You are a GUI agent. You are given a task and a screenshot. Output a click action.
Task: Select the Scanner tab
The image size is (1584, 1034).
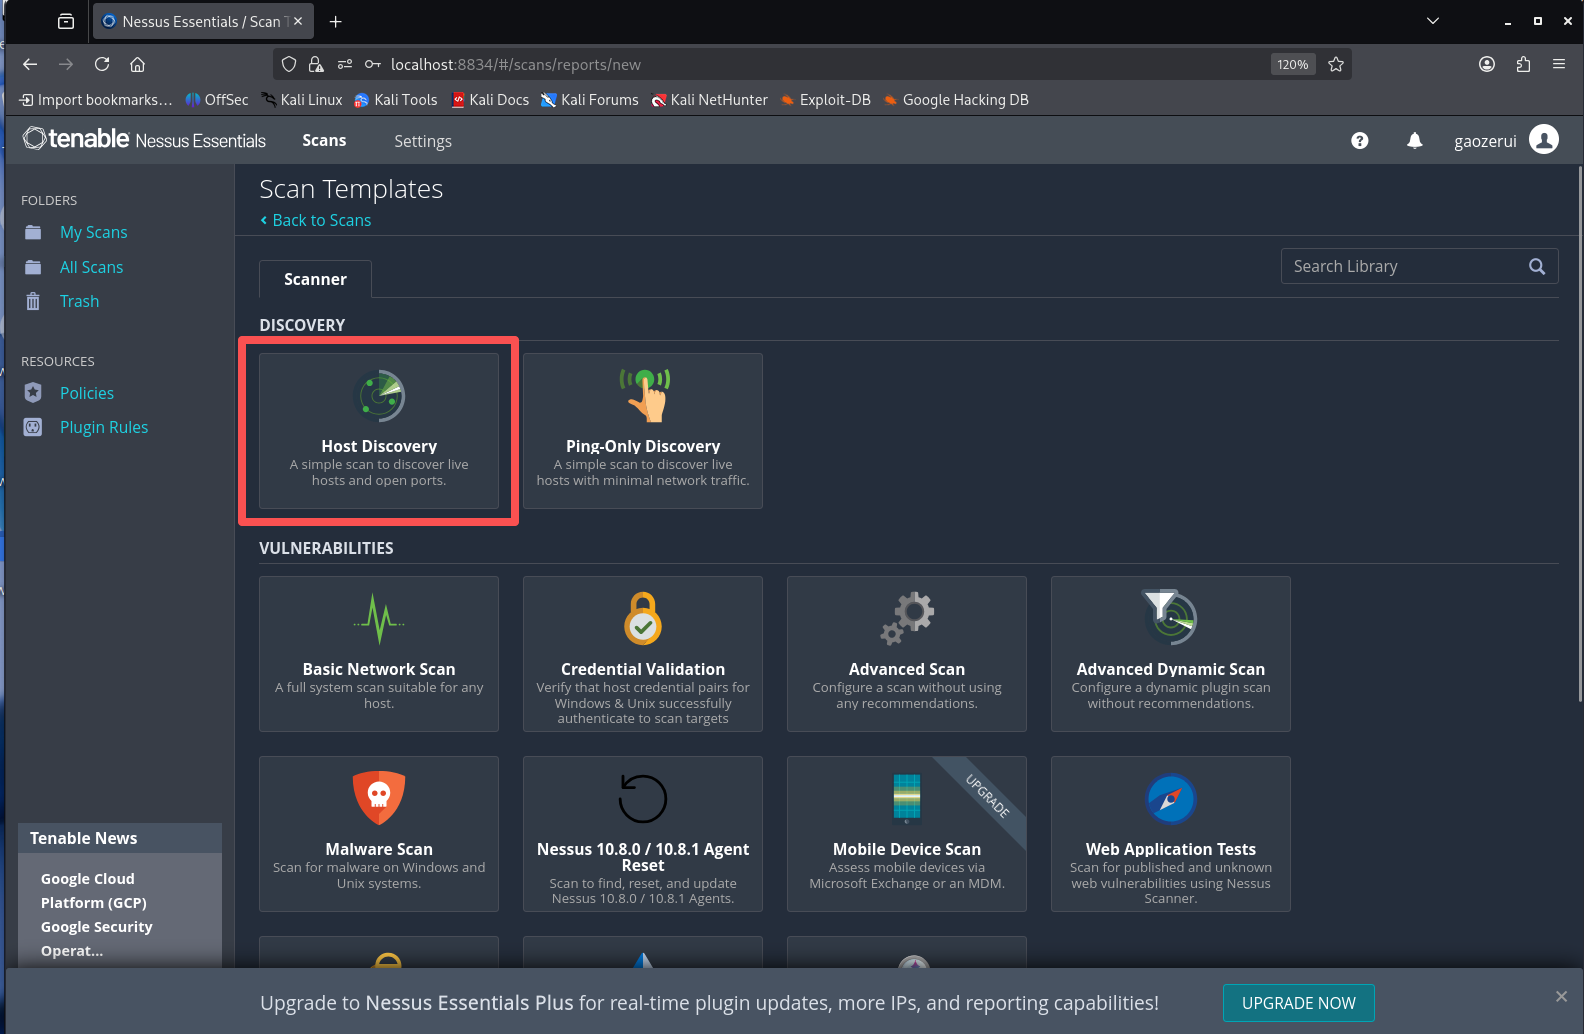pyautogui.click(x=315, y=279)
